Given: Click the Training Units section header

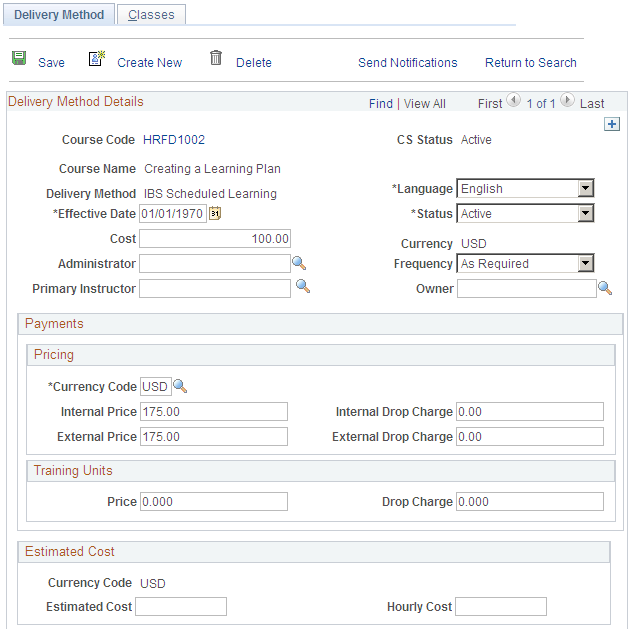Looking at the screenshot, I should tap(321, 471).
